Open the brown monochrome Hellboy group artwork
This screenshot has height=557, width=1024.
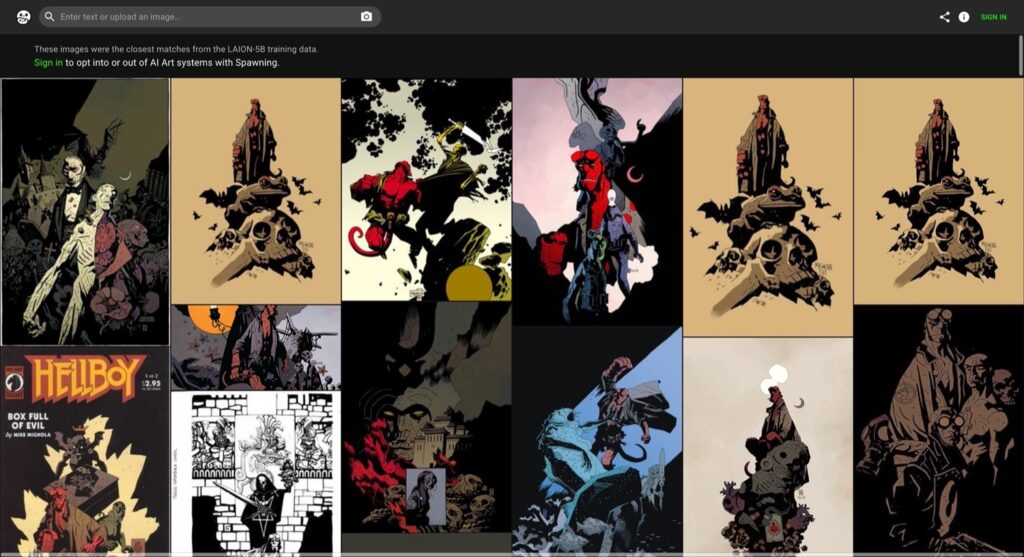938,432
